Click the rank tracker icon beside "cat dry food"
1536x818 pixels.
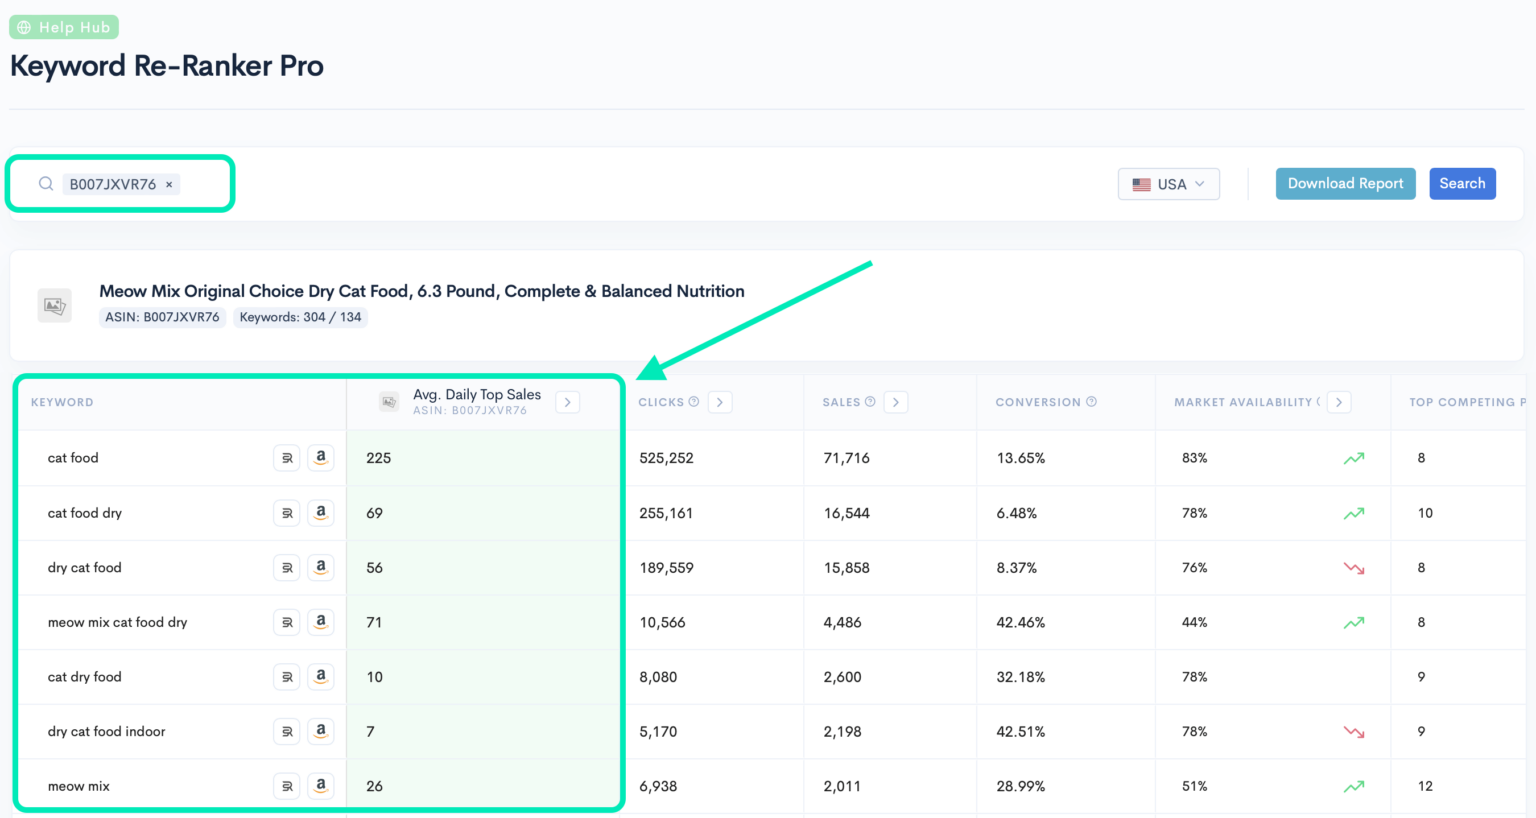[287, 676]
